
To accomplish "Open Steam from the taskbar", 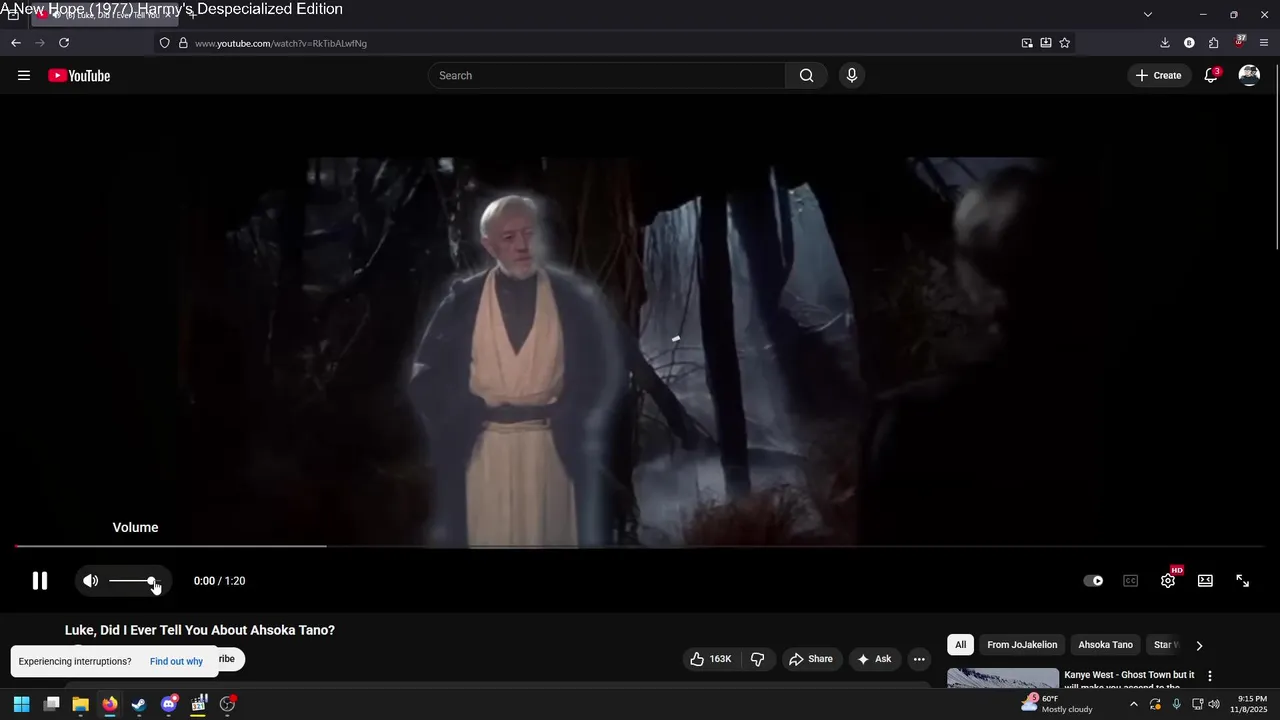I will tap(139, 704).
